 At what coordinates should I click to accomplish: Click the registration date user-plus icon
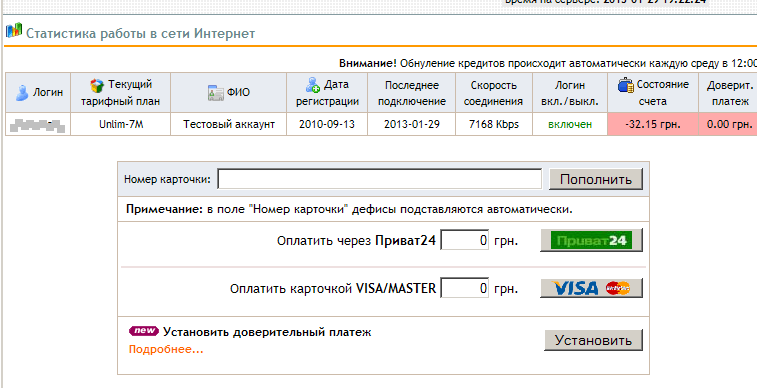point(313,84)
